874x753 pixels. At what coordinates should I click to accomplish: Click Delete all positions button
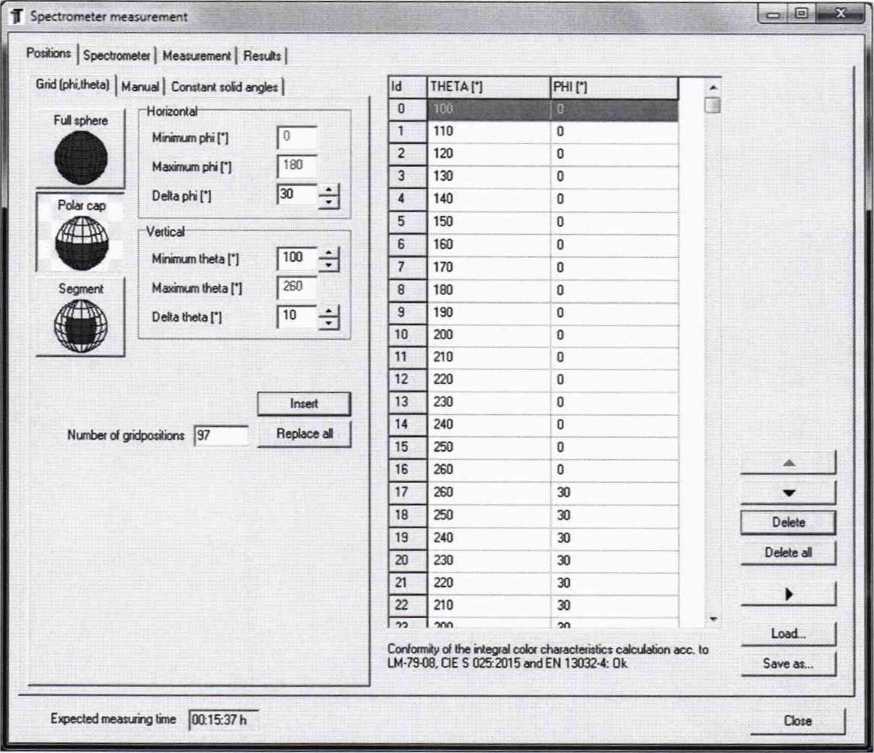pyautogui.click(x=787, y=553)
